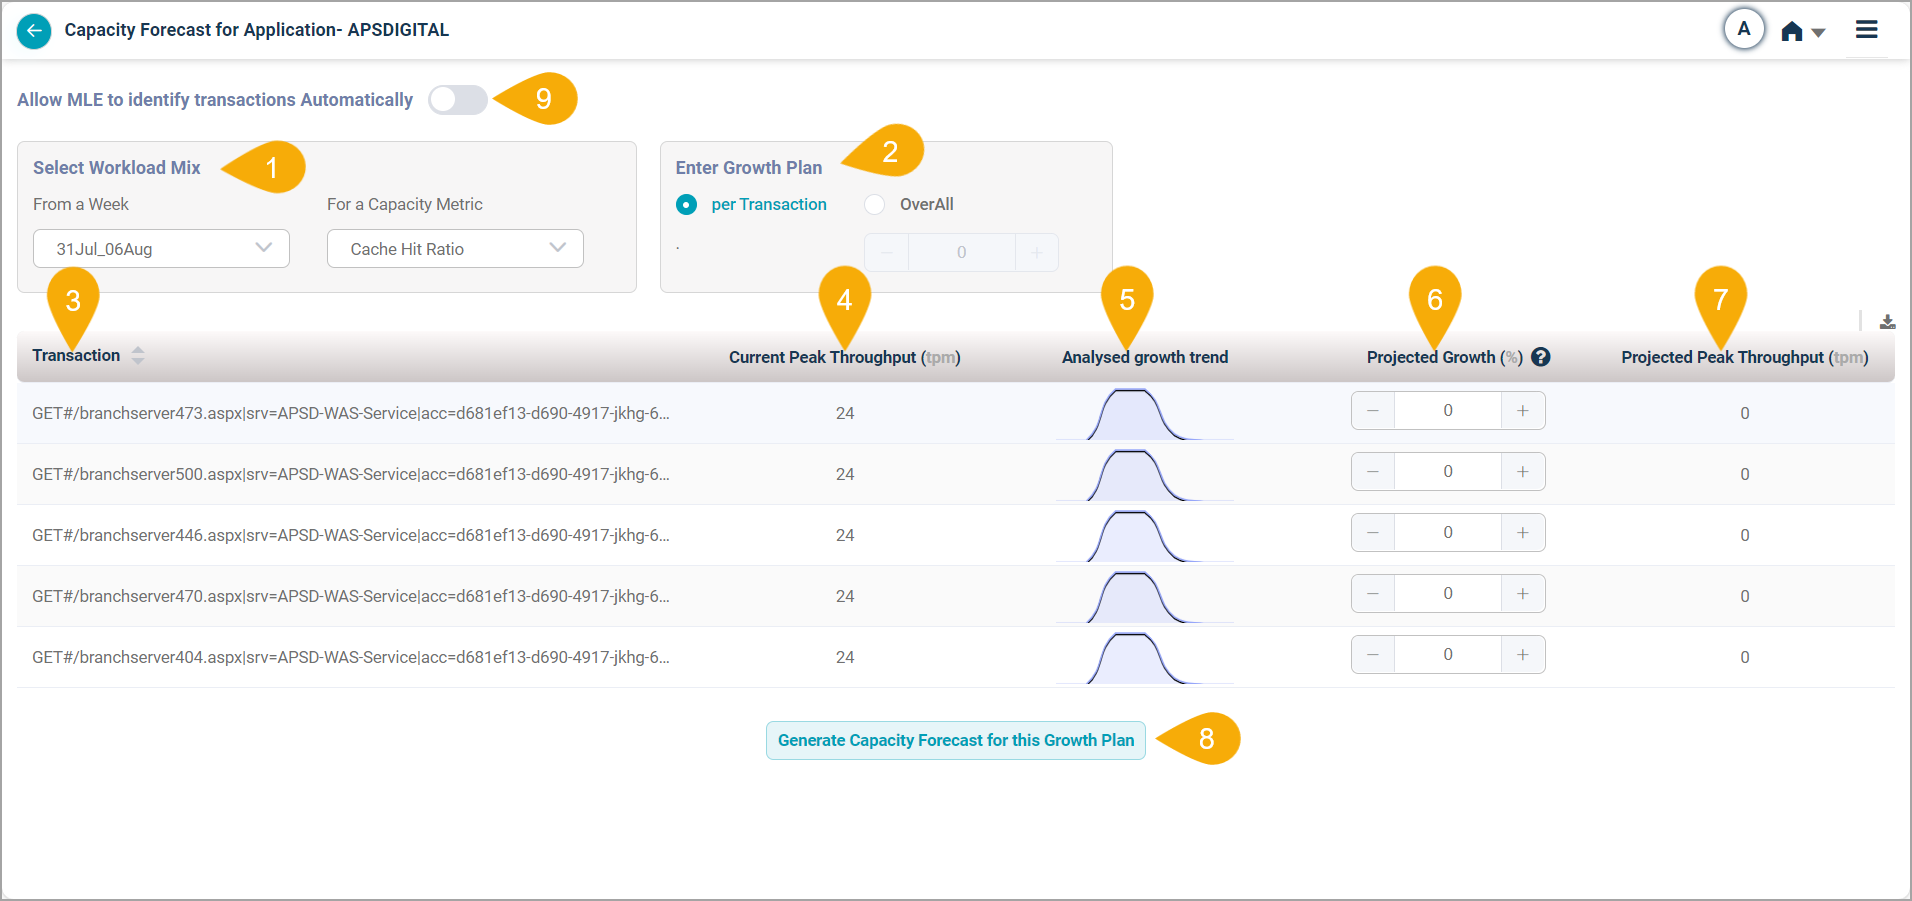Select the per Transaction radio option

(x=686, y=205)
